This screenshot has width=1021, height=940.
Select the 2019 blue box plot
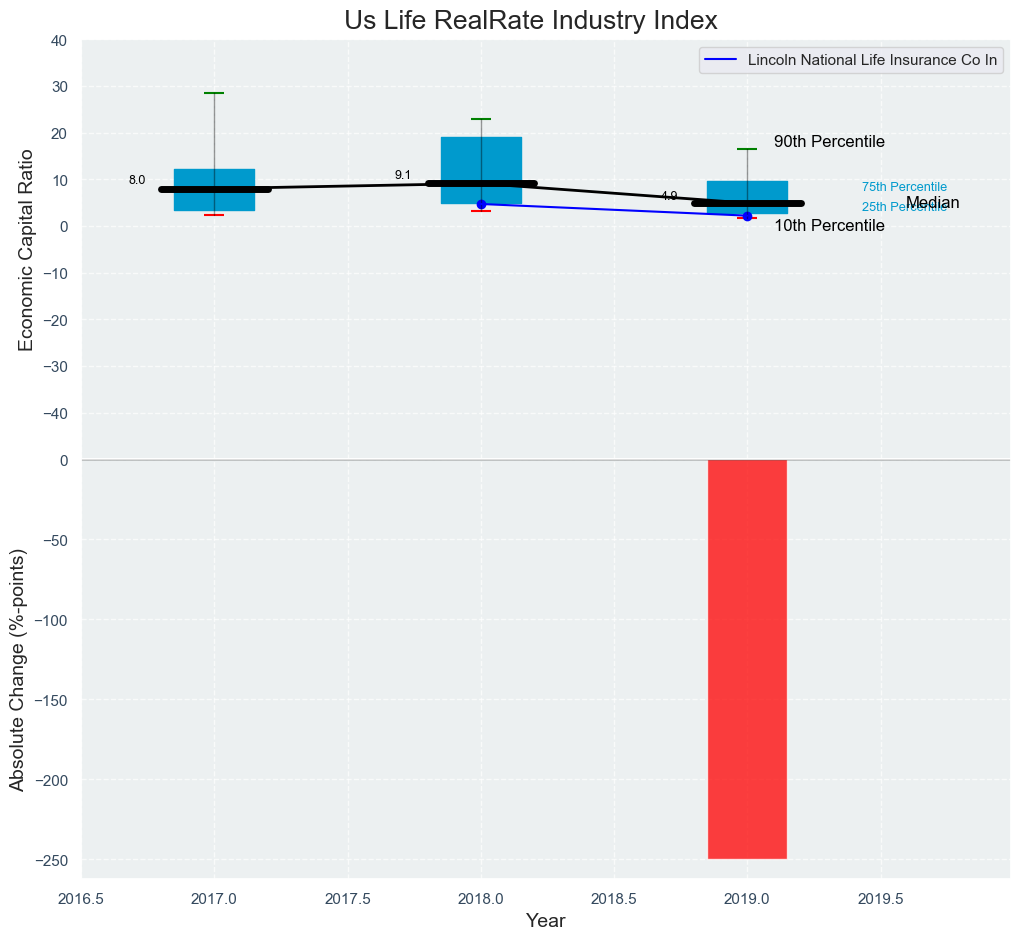(x=747, y=192)
